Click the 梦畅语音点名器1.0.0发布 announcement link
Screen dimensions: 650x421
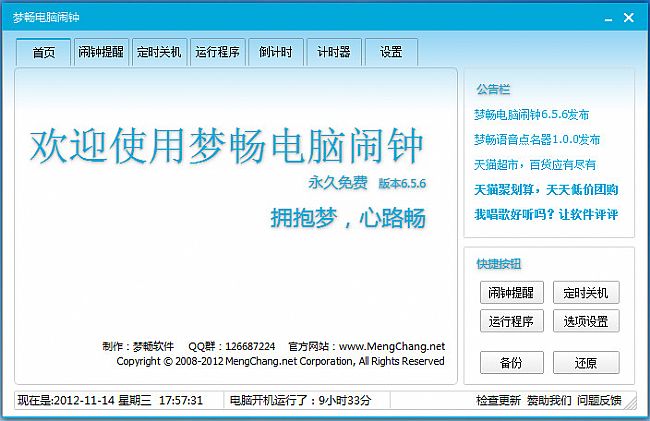(537, 139)
